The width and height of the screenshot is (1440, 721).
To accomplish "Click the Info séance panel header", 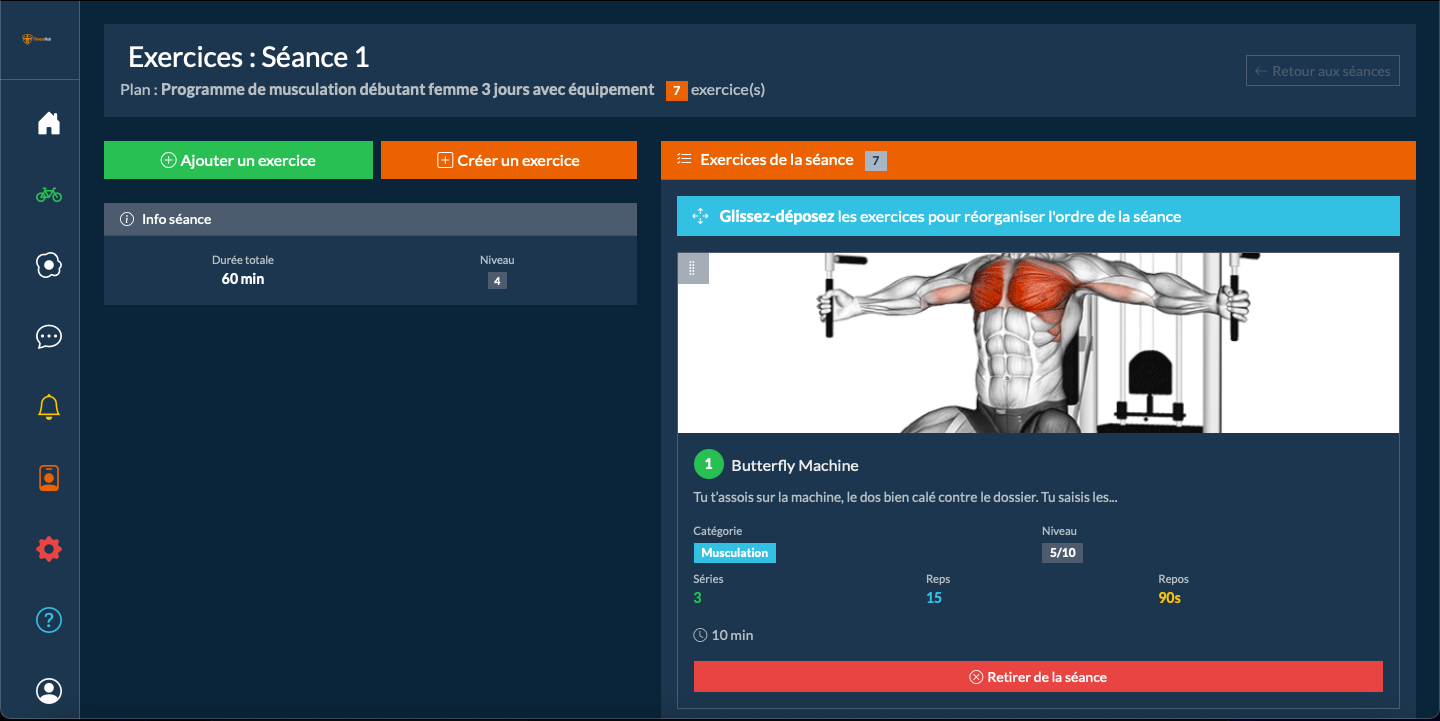I will [370, 219].
